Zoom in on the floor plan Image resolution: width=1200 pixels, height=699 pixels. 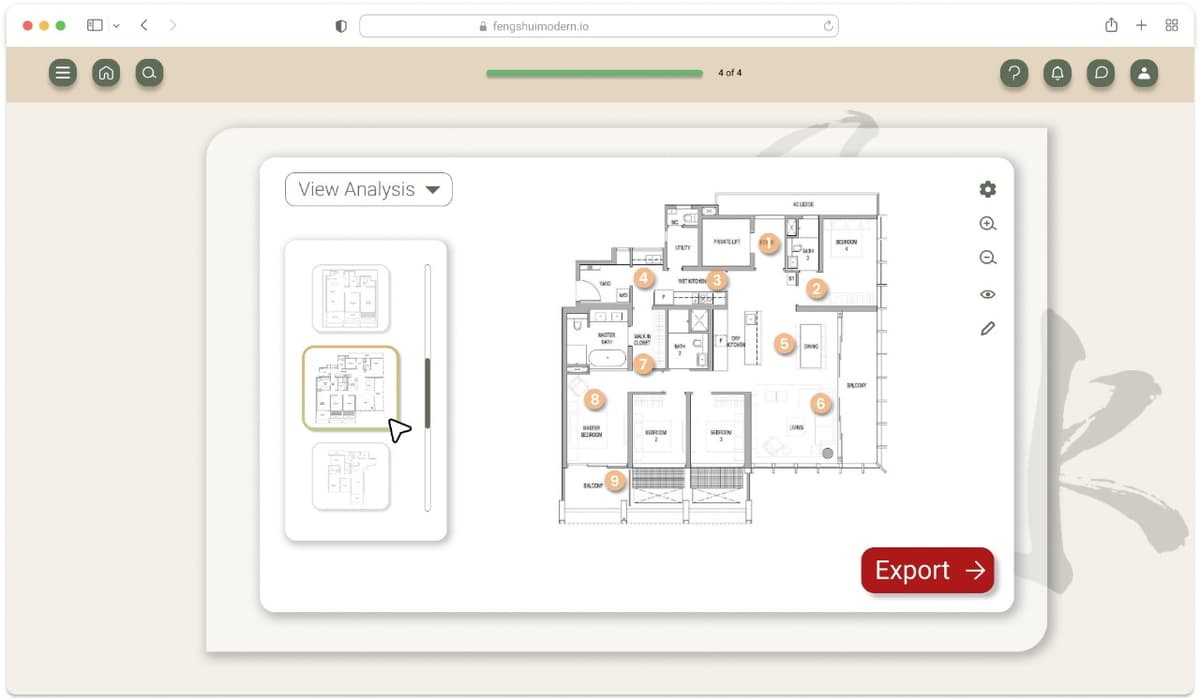coord(987,223)
